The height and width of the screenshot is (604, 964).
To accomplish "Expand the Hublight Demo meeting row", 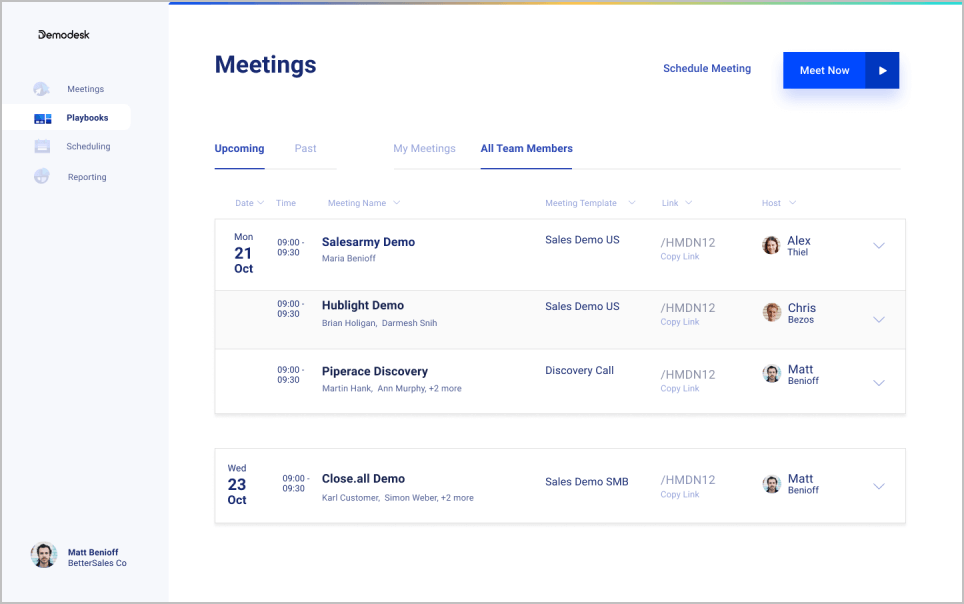I will tap(879, 320).
